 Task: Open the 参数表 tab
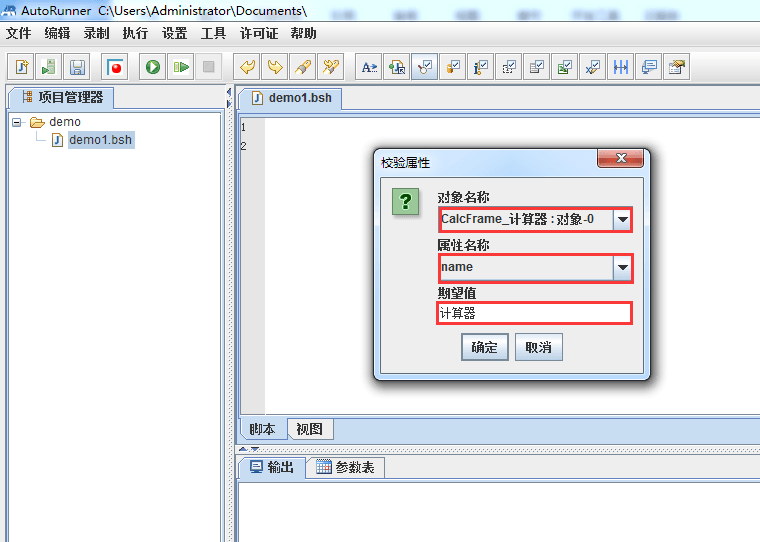click(345, 467)
